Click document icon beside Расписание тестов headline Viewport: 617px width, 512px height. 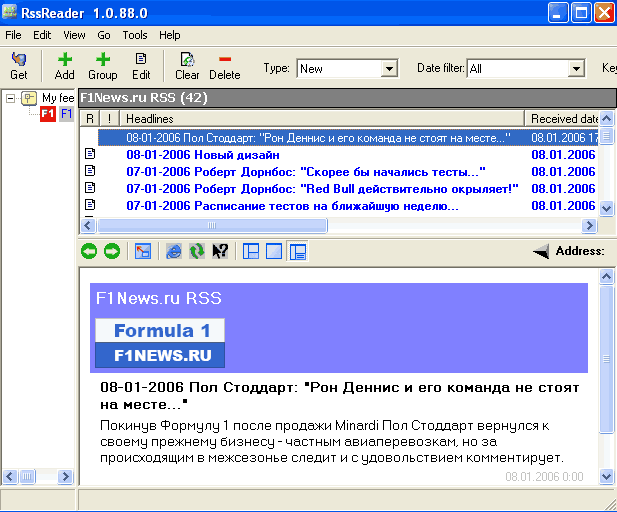pos(90,205)
